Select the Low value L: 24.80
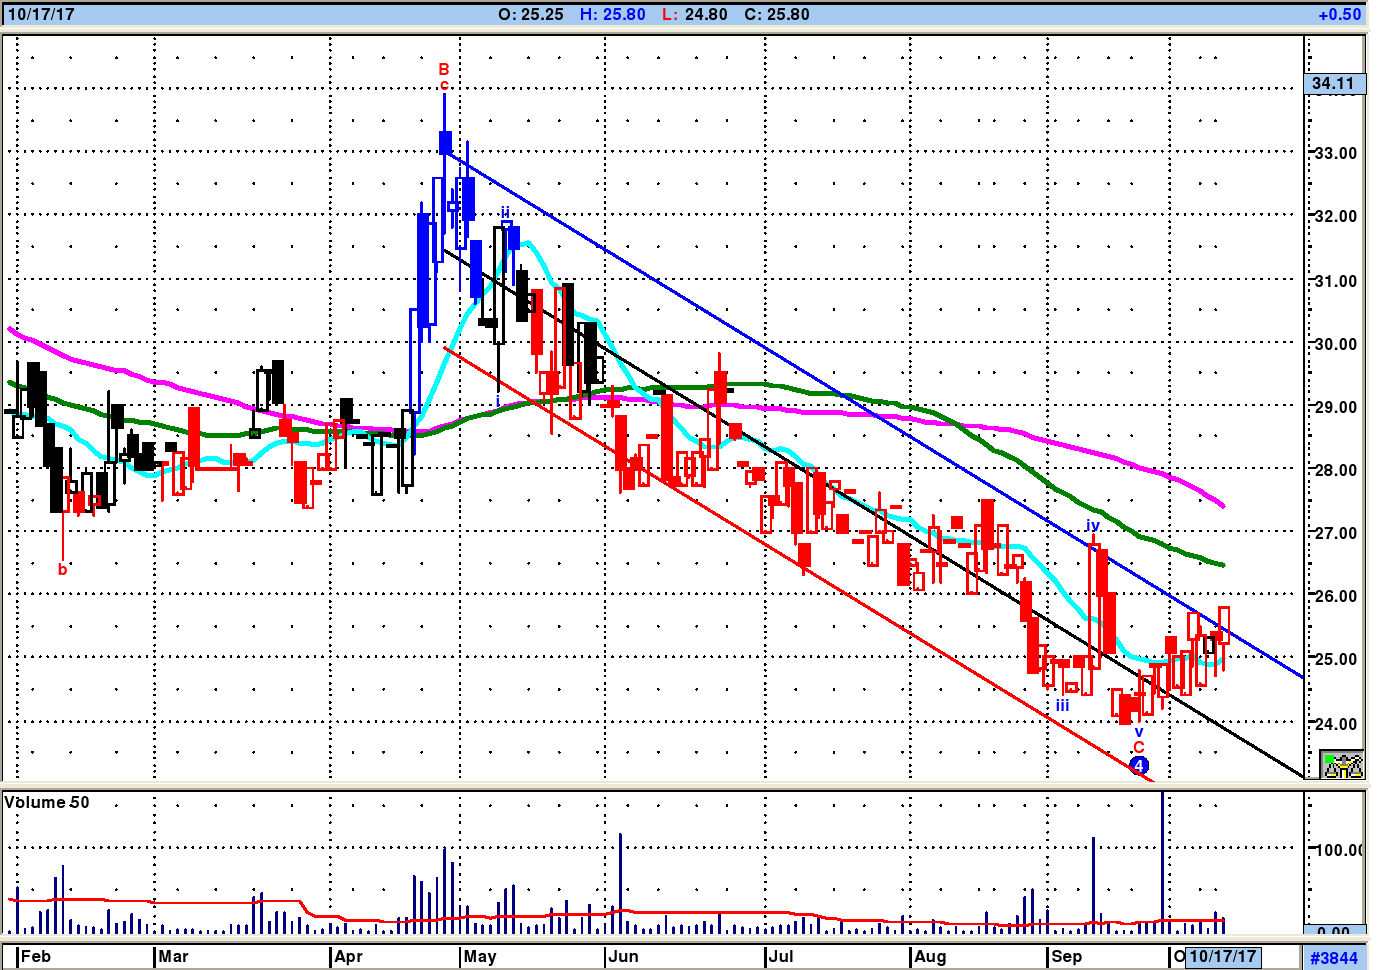 pos(694,14)
